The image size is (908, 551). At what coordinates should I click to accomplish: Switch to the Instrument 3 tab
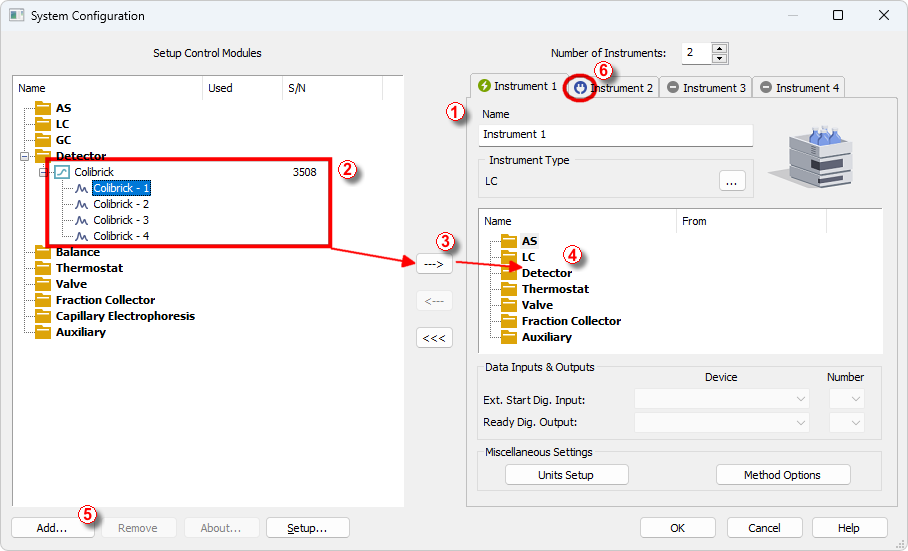[x=706, y=87]
